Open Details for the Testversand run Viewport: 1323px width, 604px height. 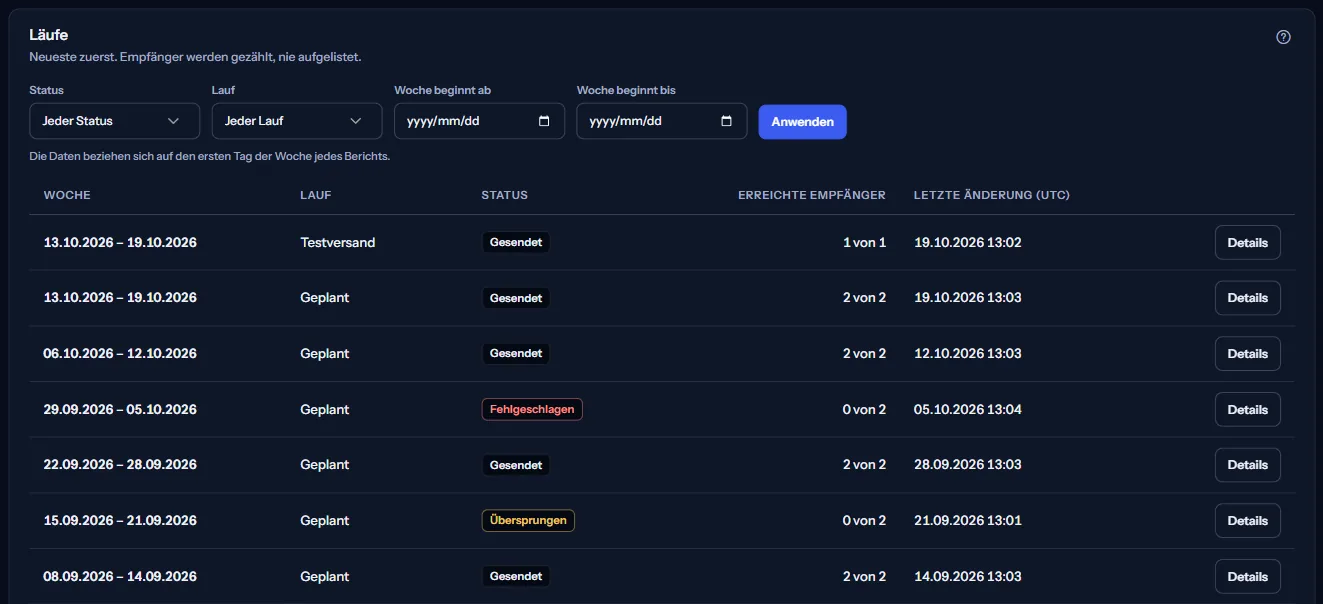coord(1247,242)
